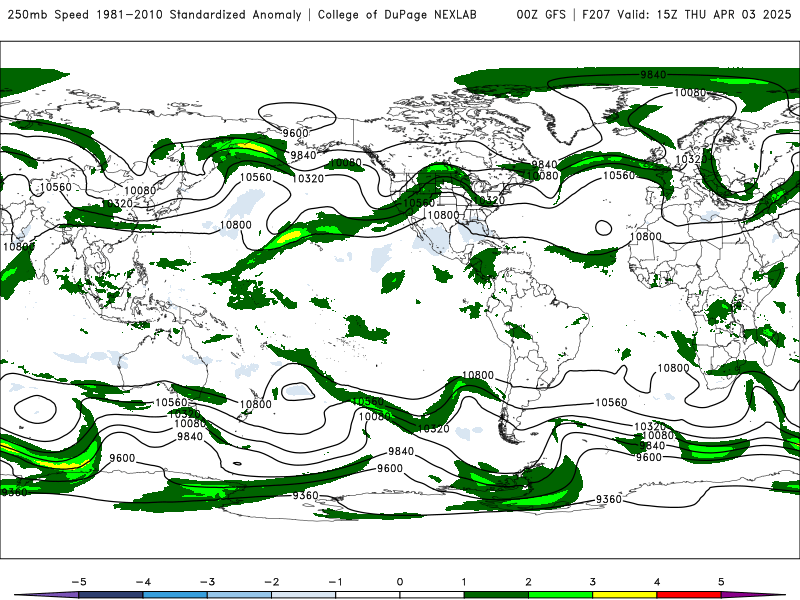Screen dimensions: 800x600
Task: Select the red 4 to 5 colorbar segment
Action: (689, 595)
